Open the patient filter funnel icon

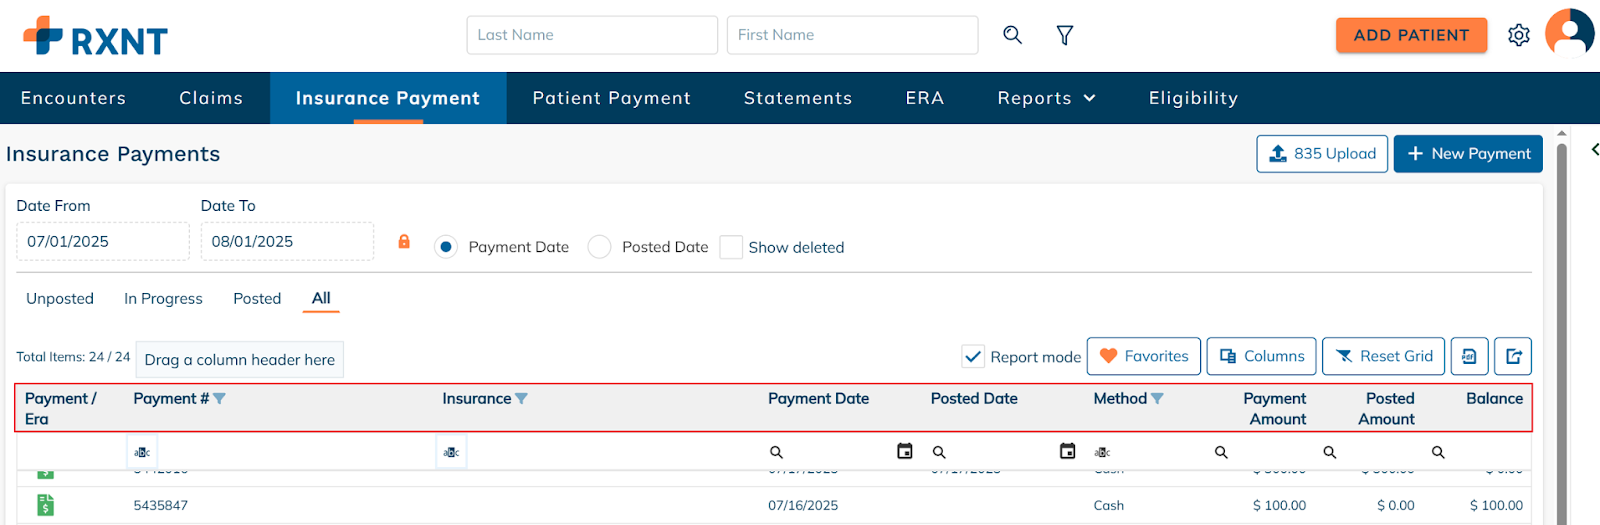click(1065, 35)
